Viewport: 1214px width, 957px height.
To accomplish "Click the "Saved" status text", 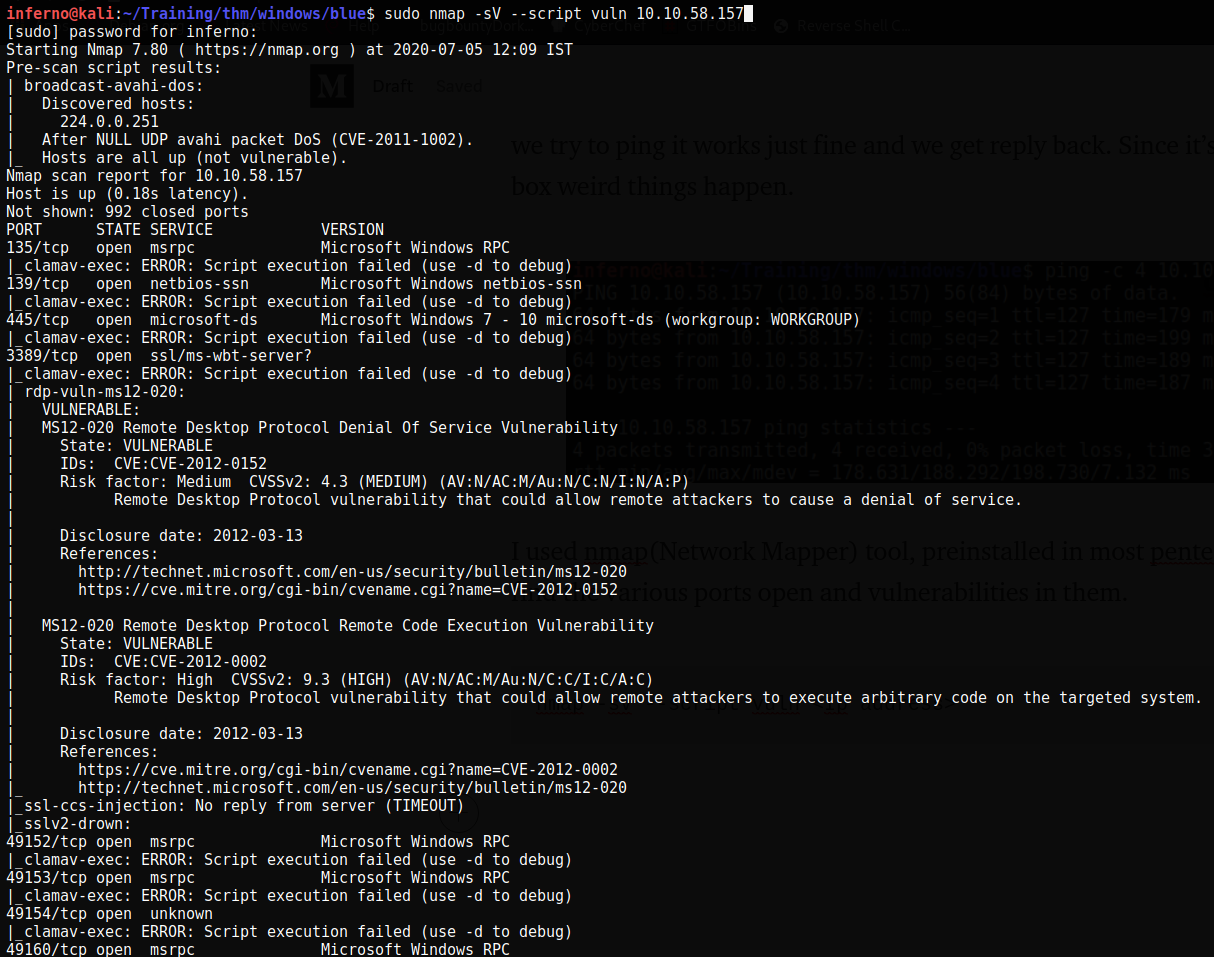I will 459,86.
